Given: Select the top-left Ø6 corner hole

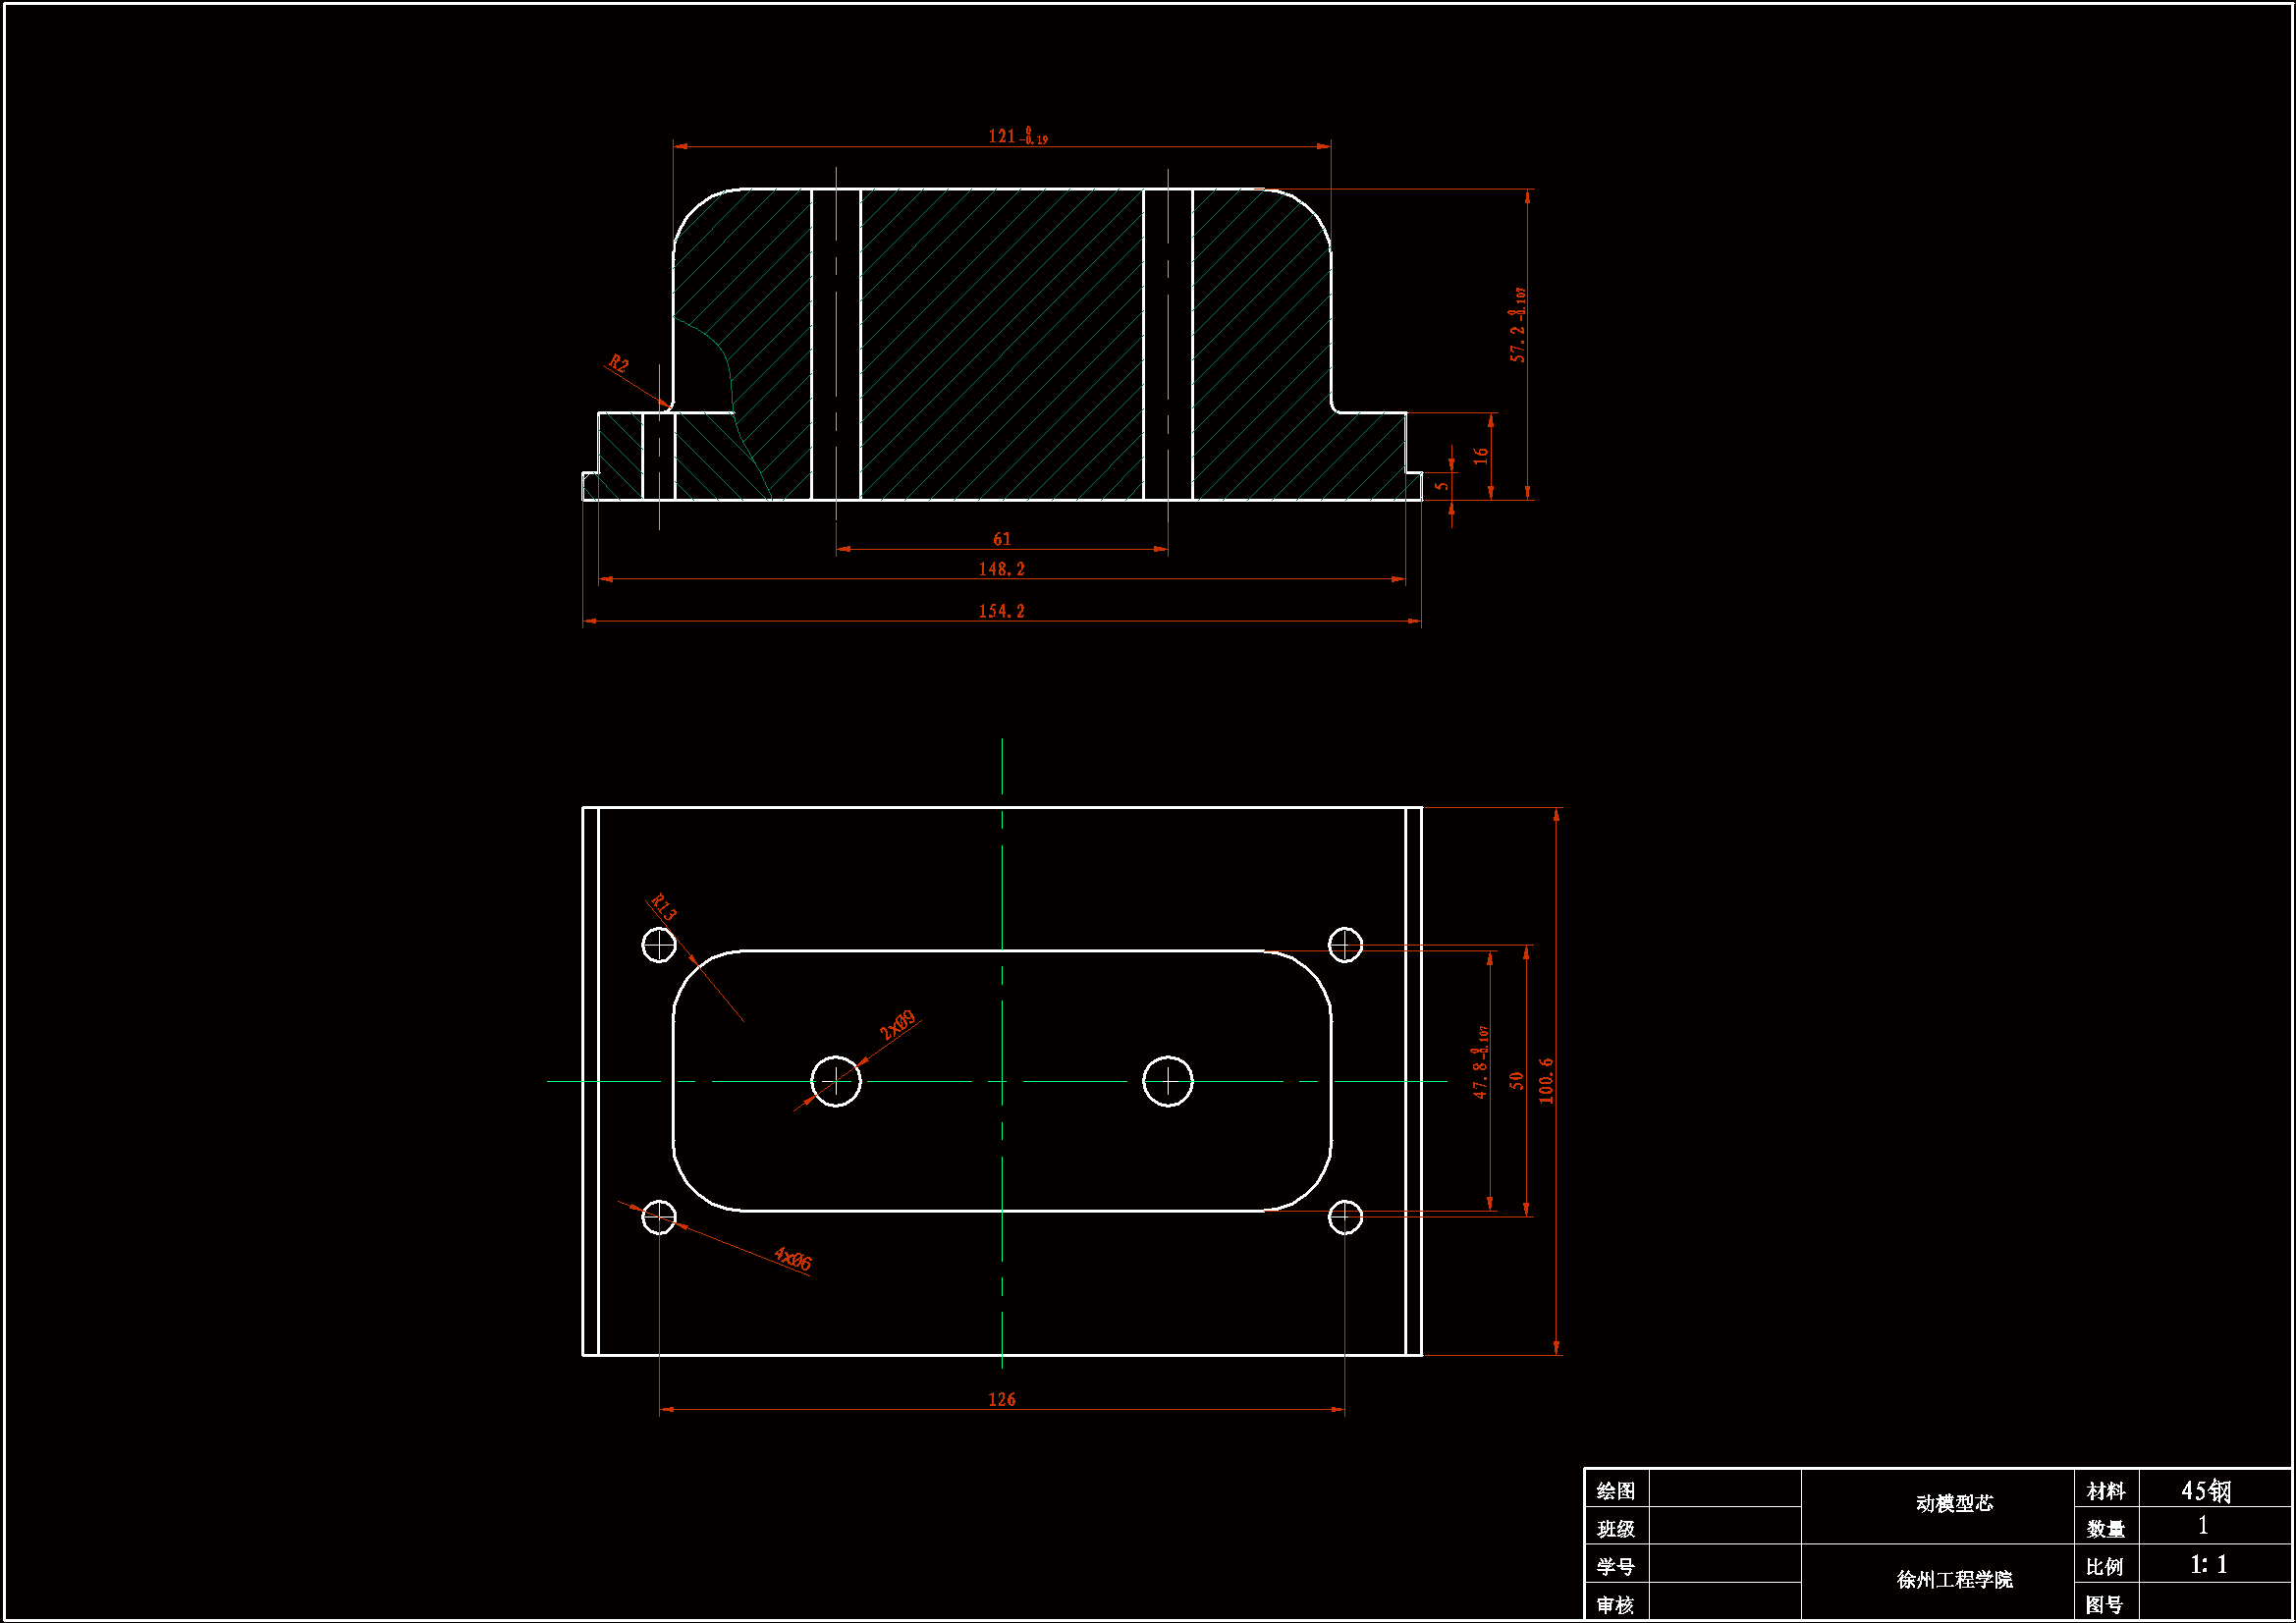Looking at the screenshot, I should pos(659,945).
